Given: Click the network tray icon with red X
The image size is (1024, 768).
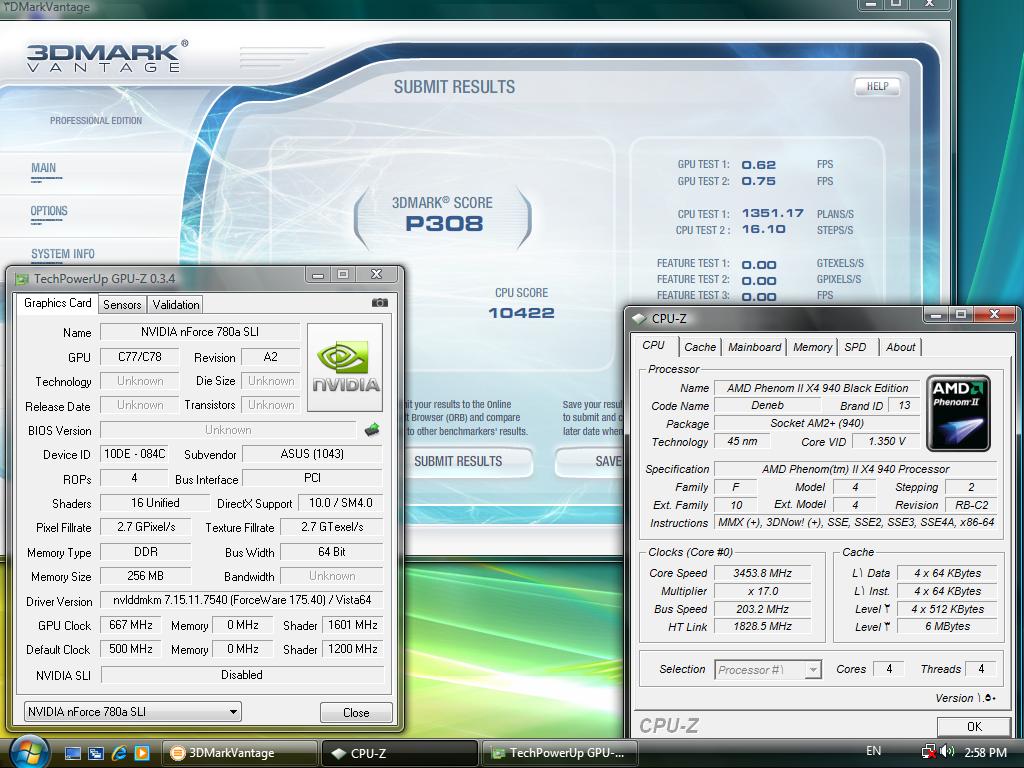Looking at the screenshot, I should 928,752.
